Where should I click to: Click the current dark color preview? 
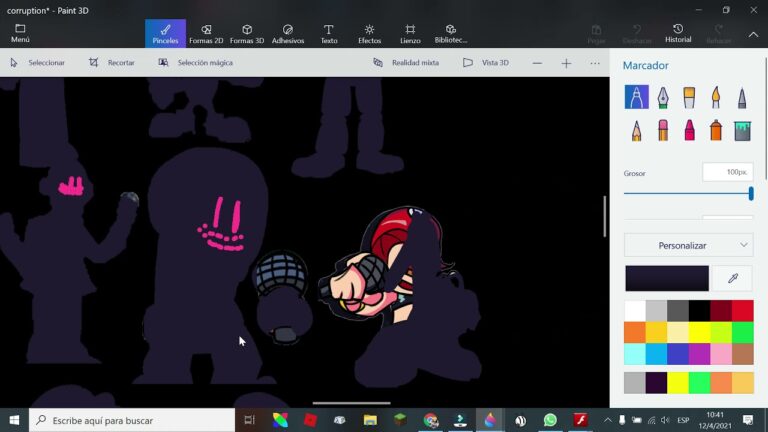tap(667, 278)
